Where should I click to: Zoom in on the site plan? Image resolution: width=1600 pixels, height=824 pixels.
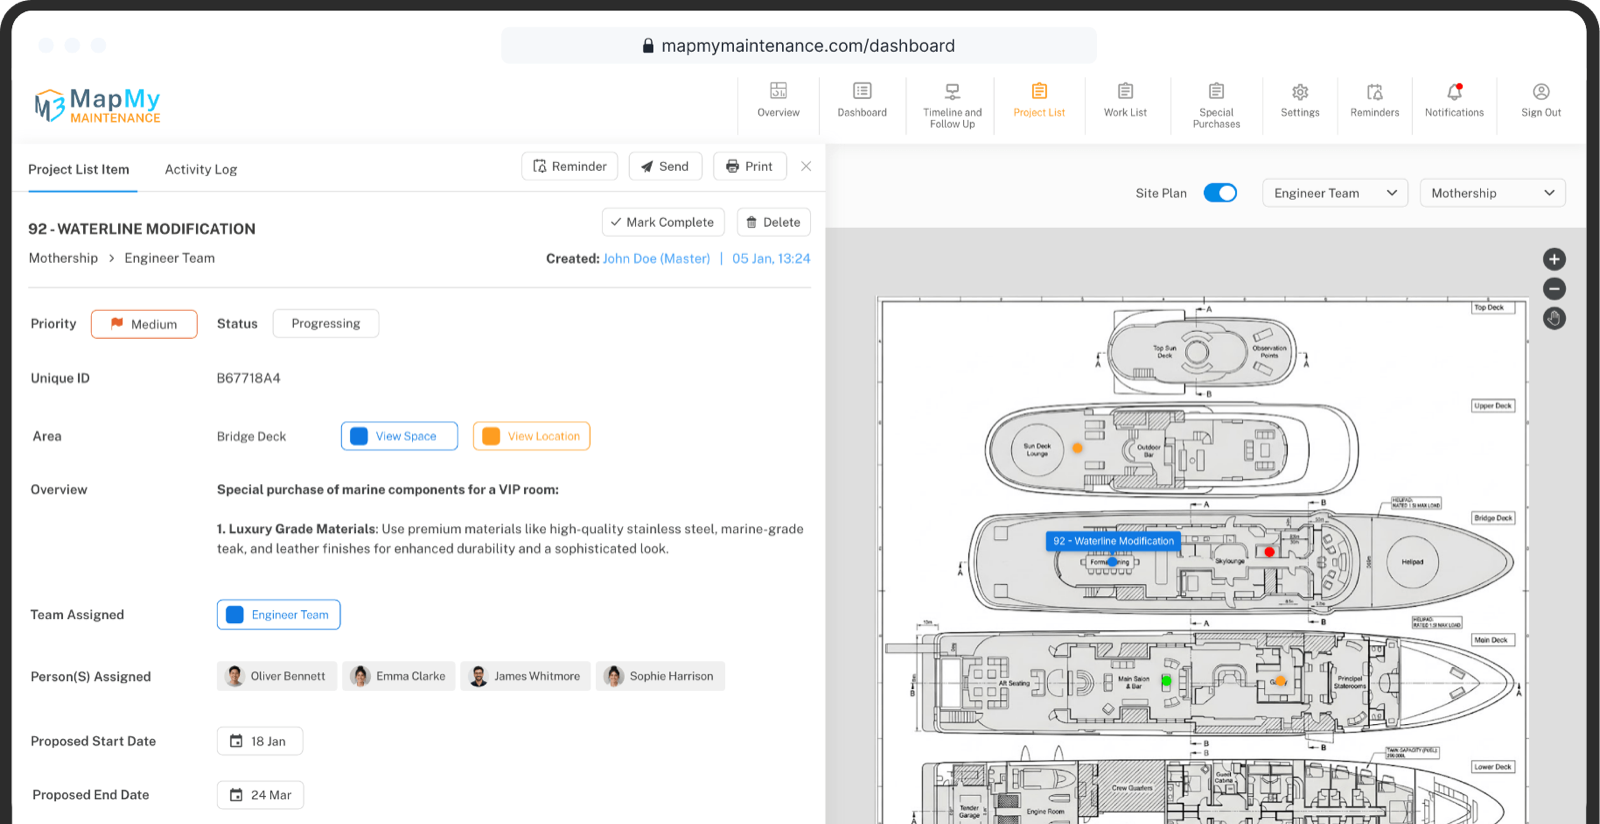[x=1554, y=259]
